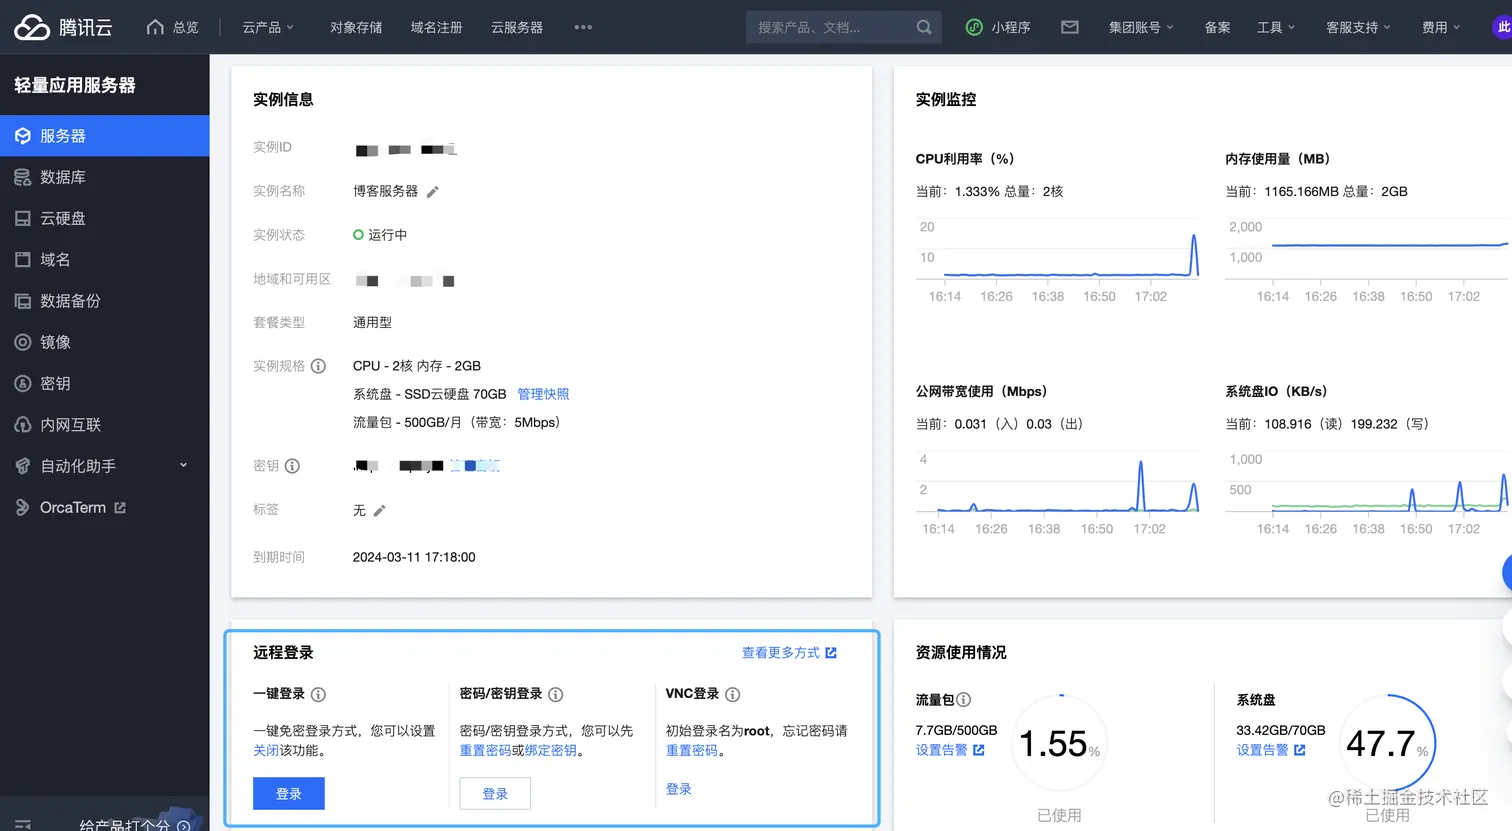Click the 服务器 sidebar icon
1512x831 pixels.
point(23,136)
